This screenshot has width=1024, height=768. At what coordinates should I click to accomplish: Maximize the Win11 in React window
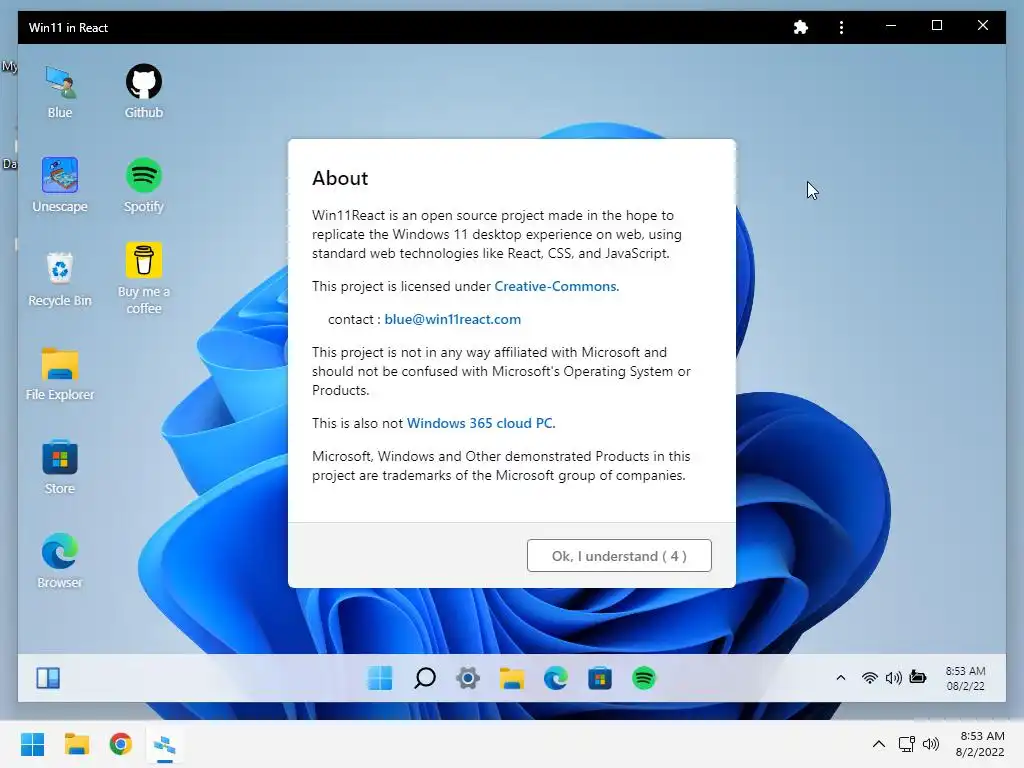936,25
